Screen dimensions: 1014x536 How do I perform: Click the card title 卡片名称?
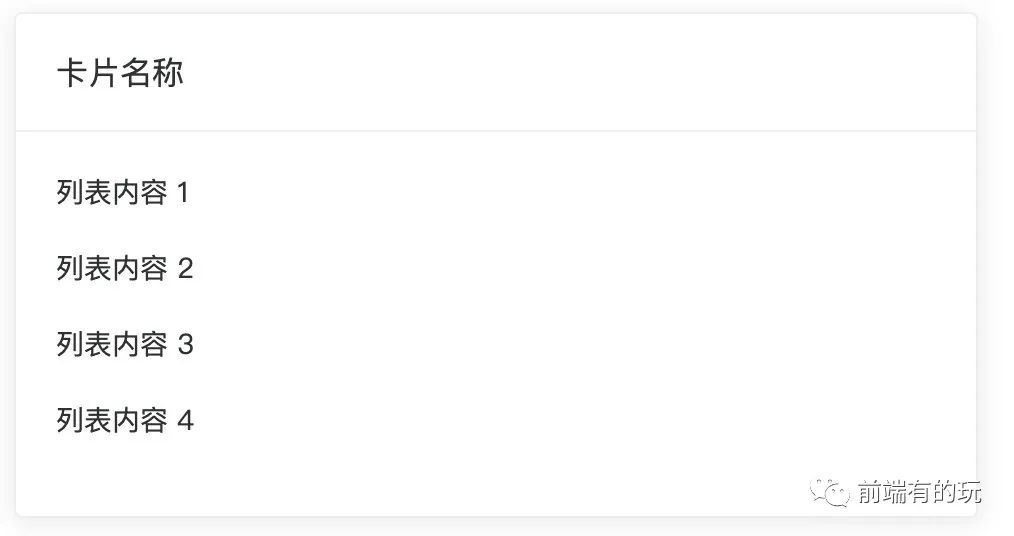[120, 73]
